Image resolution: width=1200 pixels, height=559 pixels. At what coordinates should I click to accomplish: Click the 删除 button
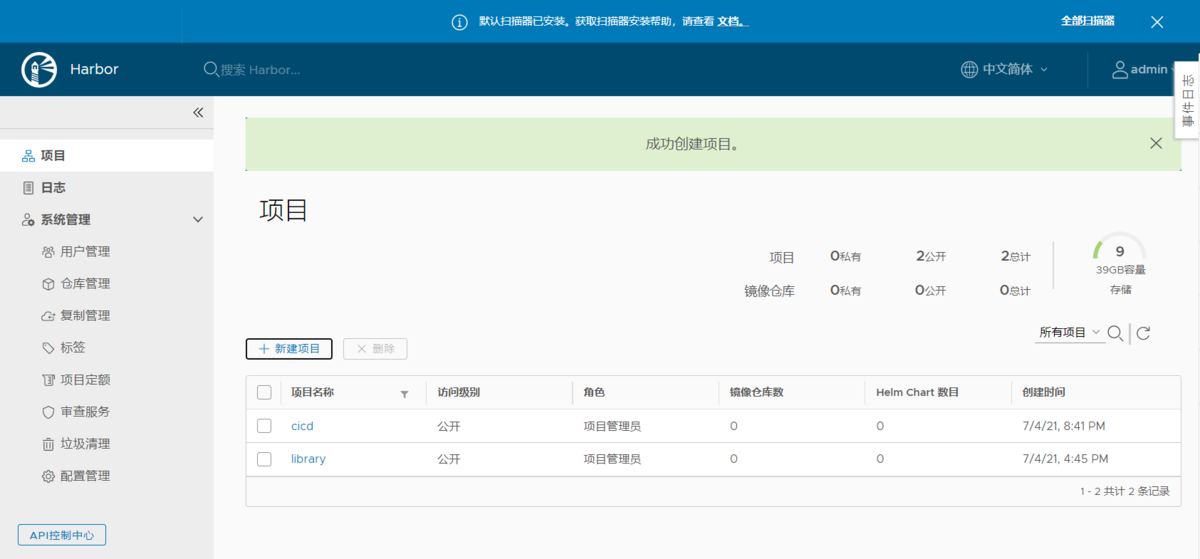tap(375, 348)
